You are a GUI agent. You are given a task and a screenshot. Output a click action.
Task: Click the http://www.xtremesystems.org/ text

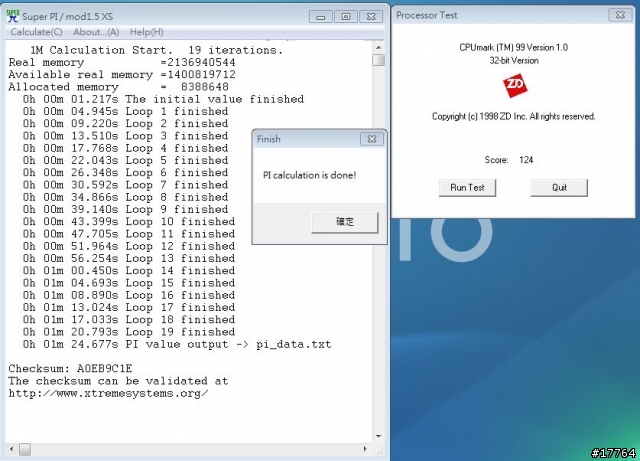108,393
